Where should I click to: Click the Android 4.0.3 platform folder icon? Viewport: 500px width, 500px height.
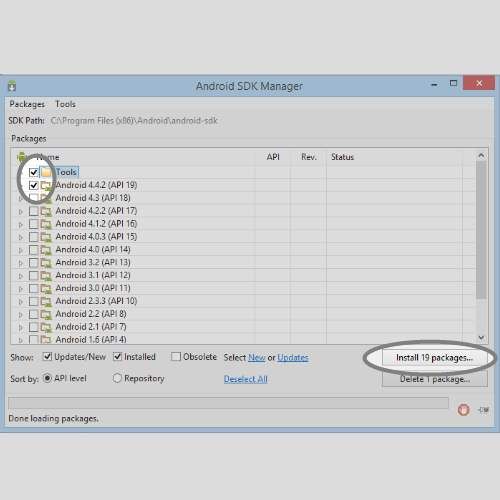coord(46,237)
